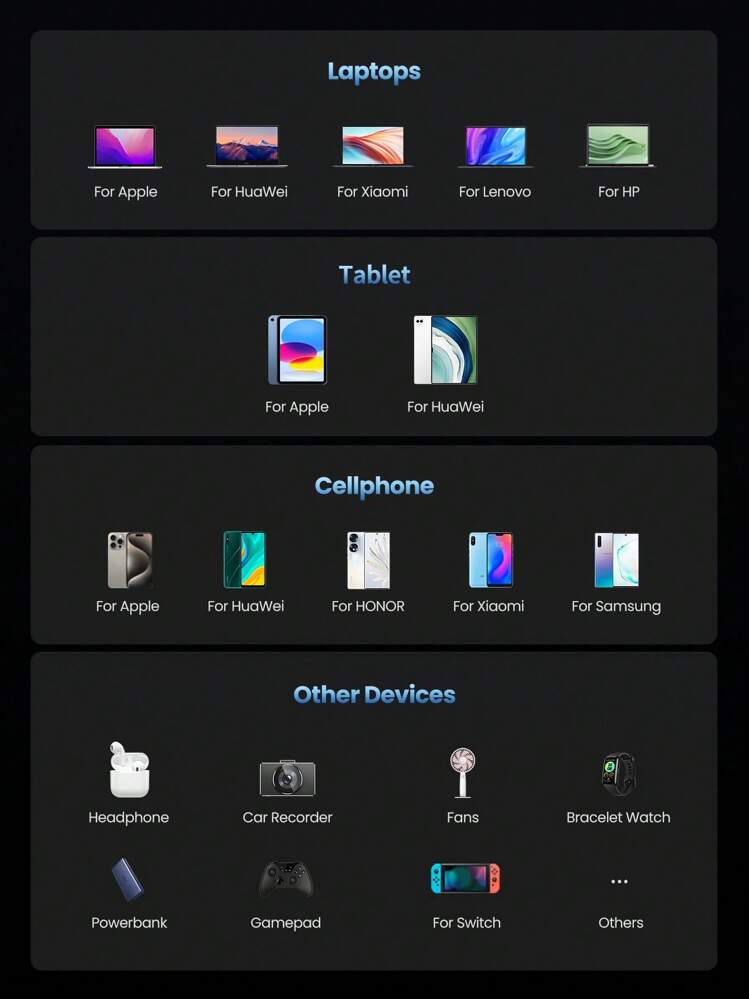The height and width of the screenshot is (999, 749).
Task: Click the Laptops section heading
Action: pos(374,72)
